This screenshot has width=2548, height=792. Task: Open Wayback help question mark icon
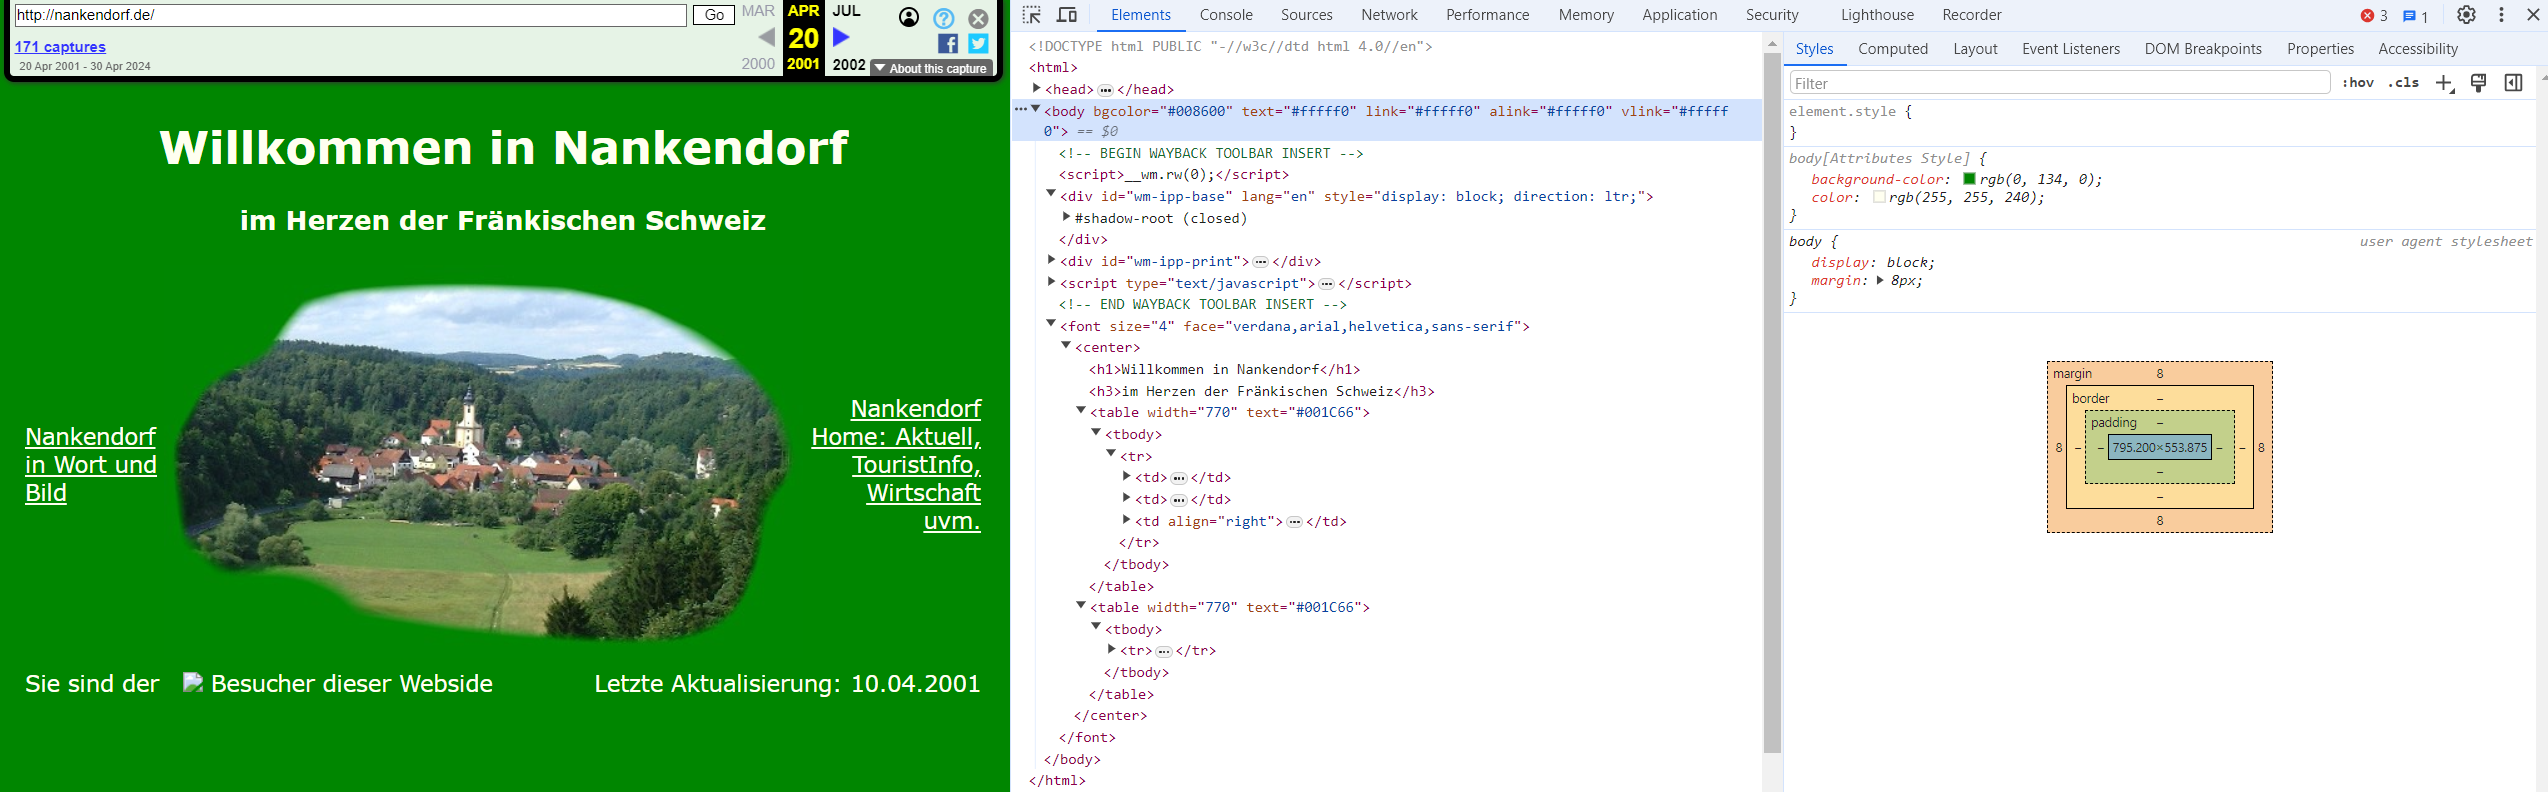[x=944, y=18]
